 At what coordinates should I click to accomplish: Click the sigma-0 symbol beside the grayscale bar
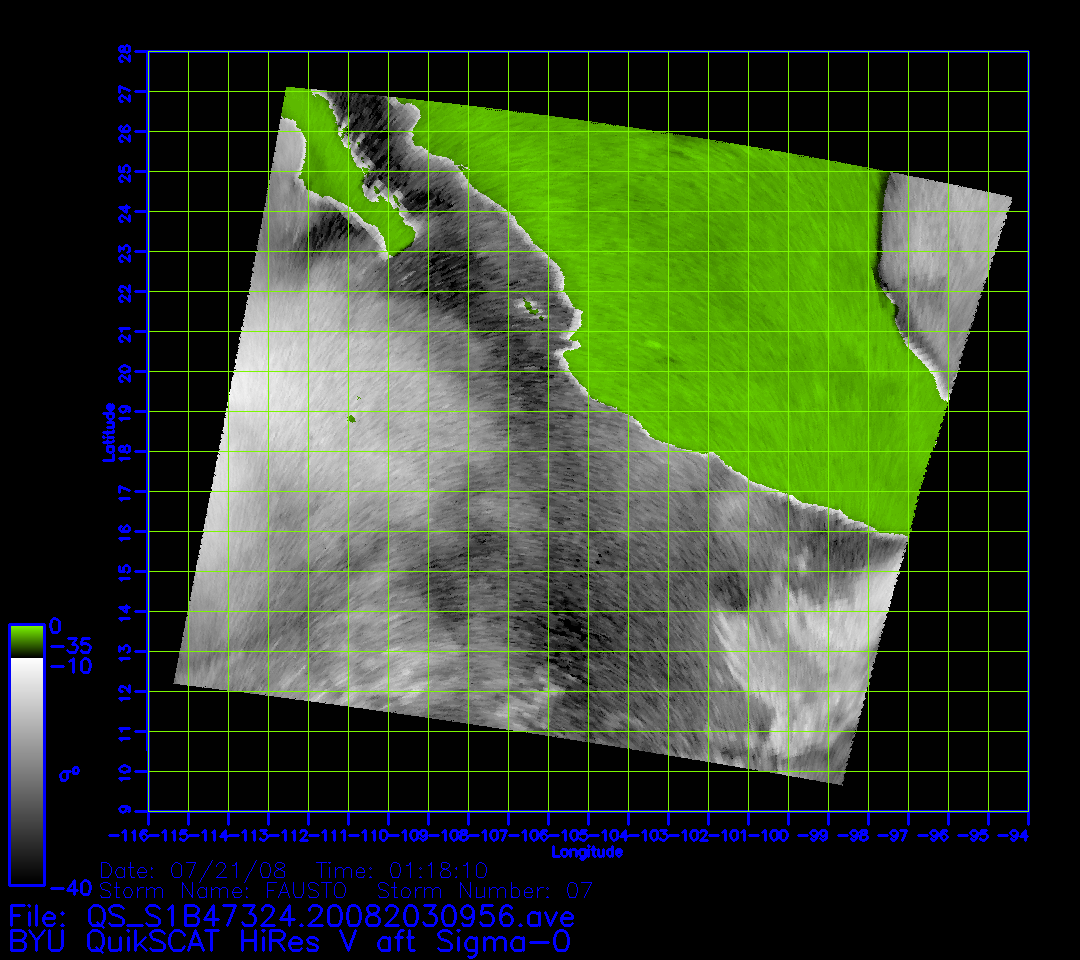pos(69,773)
